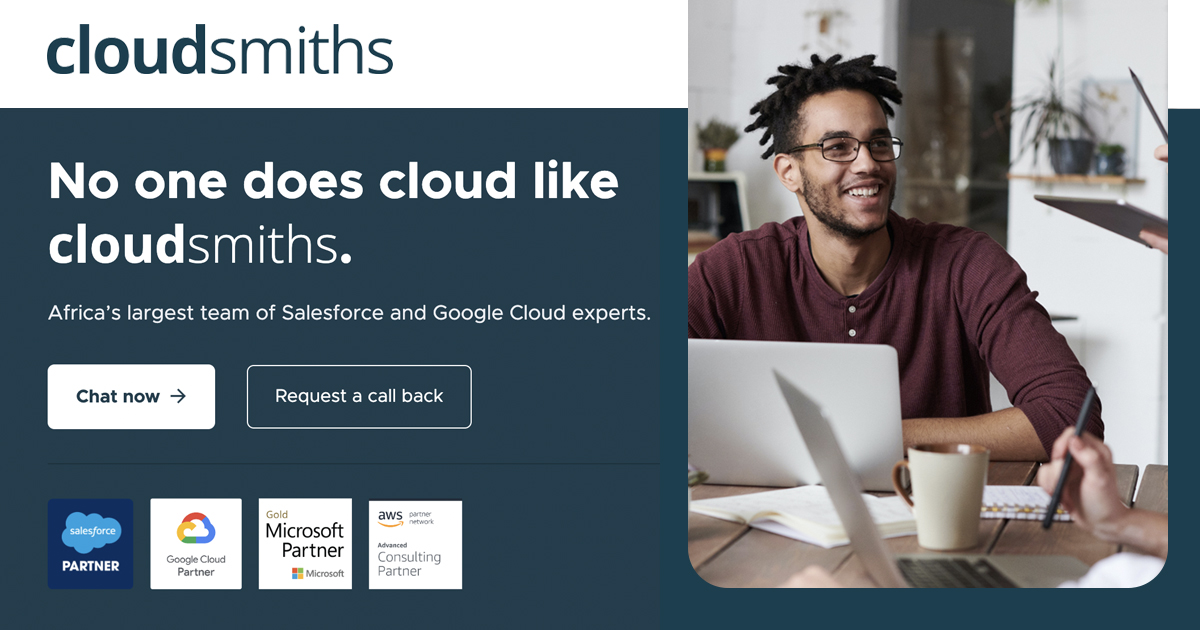Click the Microsoft four-square logo

(x=298, y=573)
